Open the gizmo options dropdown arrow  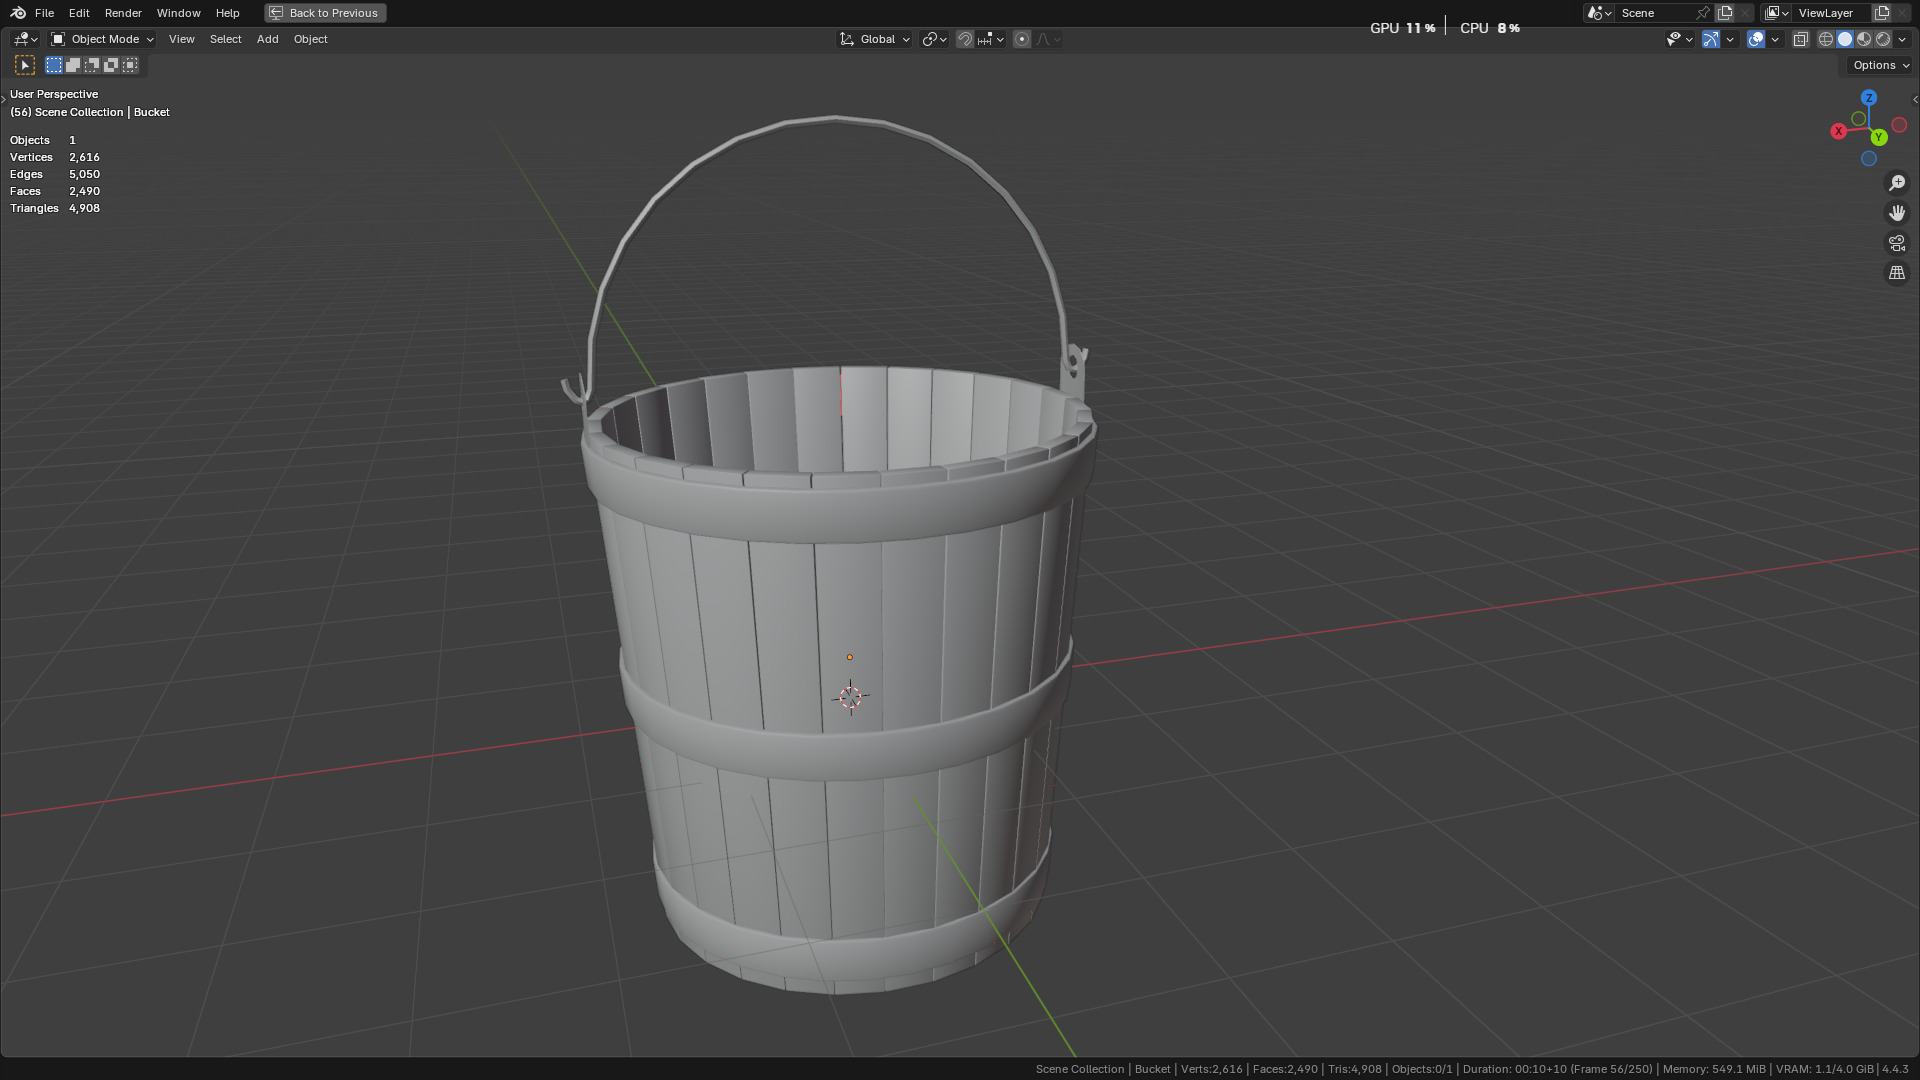point(1730,39)
